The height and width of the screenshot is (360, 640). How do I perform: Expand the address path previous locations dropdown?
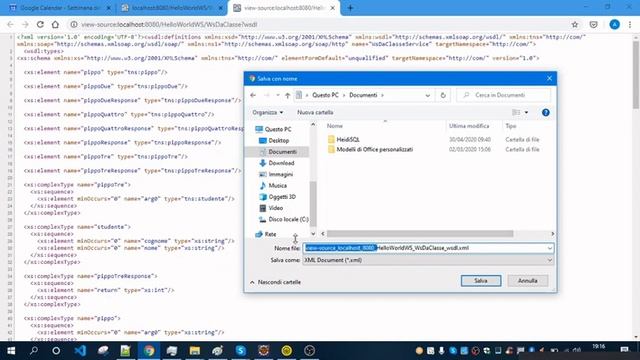click(x=427, y=95)
